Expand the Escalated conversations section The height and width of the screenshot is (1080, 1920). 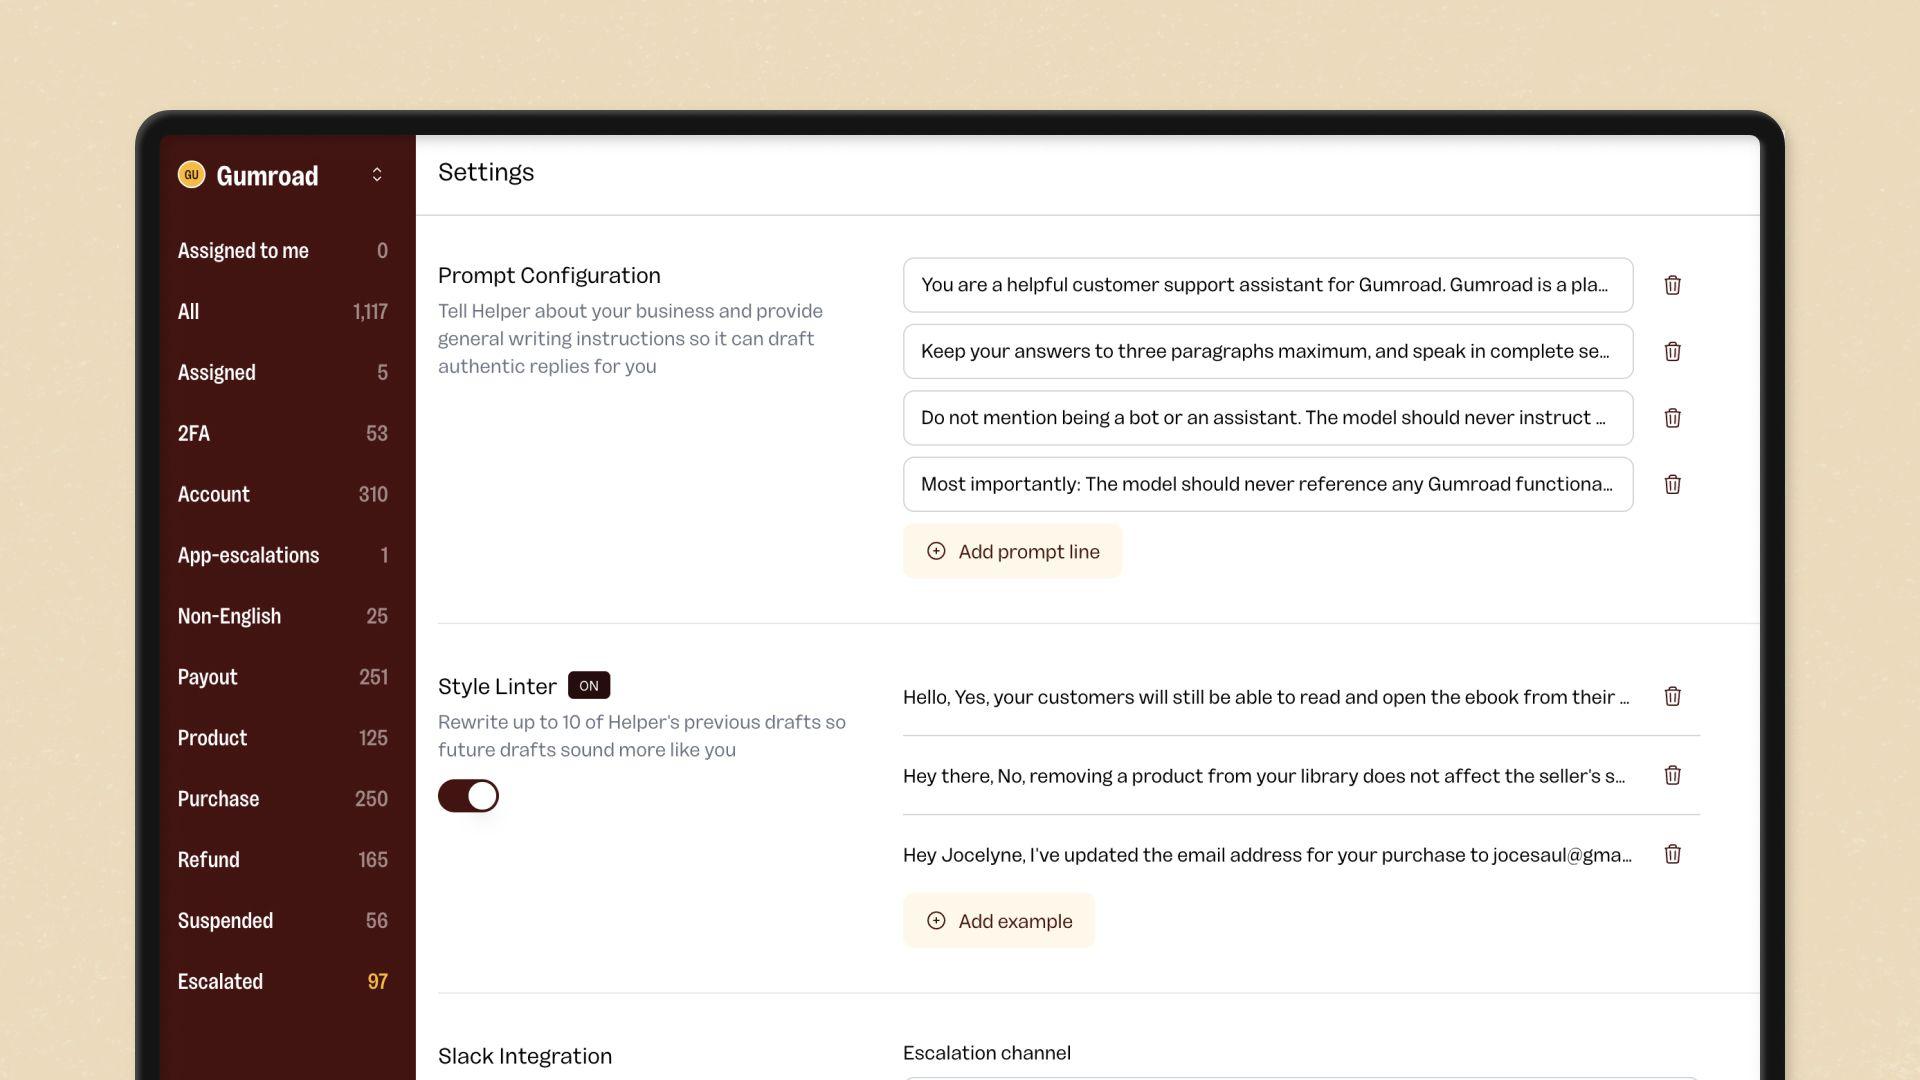coord(282,981)
